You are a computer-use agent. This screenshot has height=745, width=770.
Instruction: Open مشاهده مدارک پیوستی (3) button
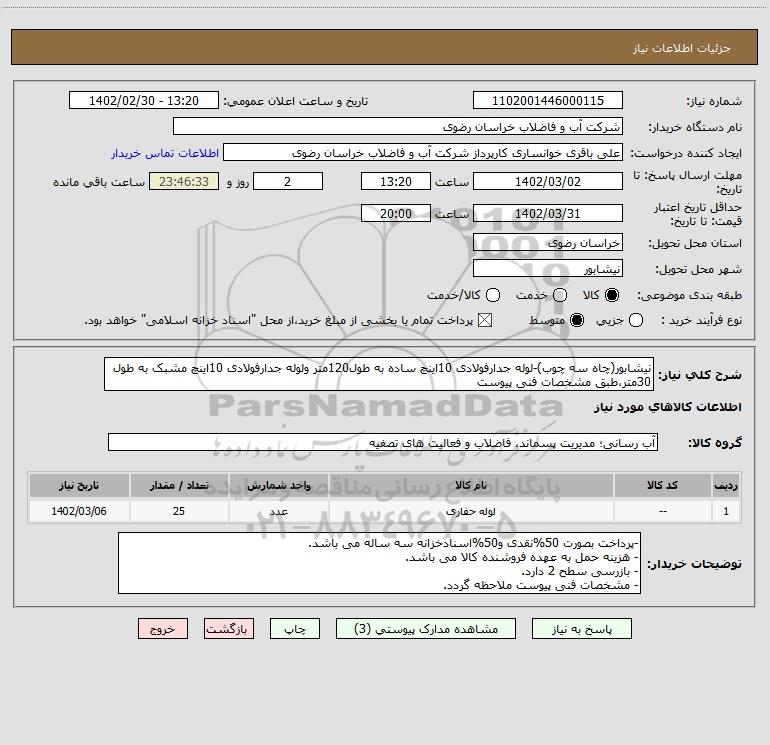pyautogui.click(x=426, y=629)
